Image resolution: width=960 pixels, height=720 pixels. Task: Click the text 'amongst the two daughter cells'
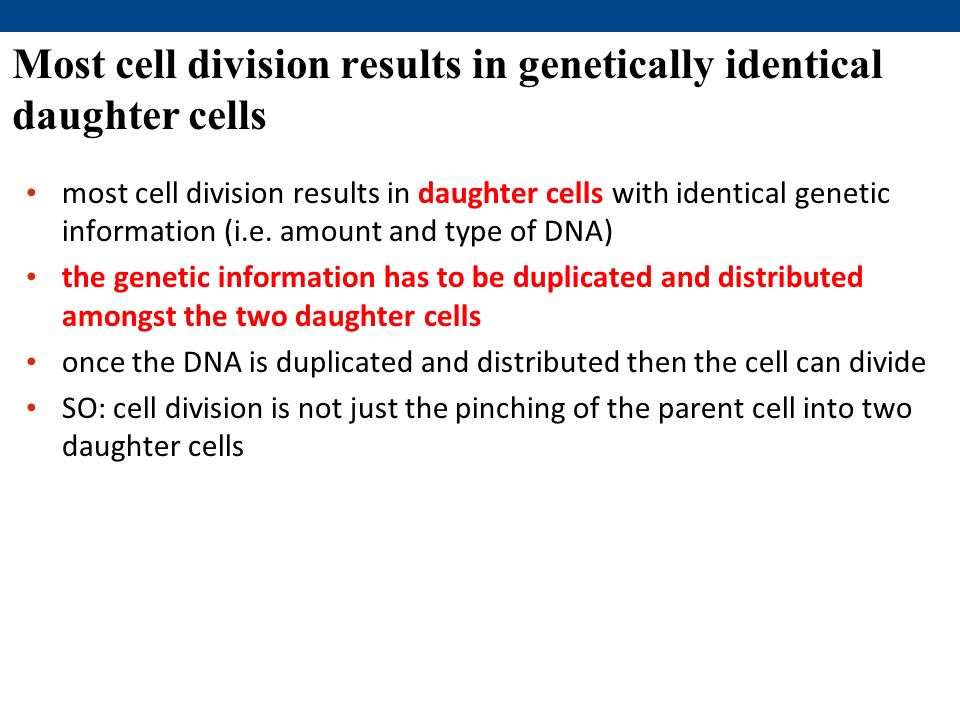coord(271,317)
